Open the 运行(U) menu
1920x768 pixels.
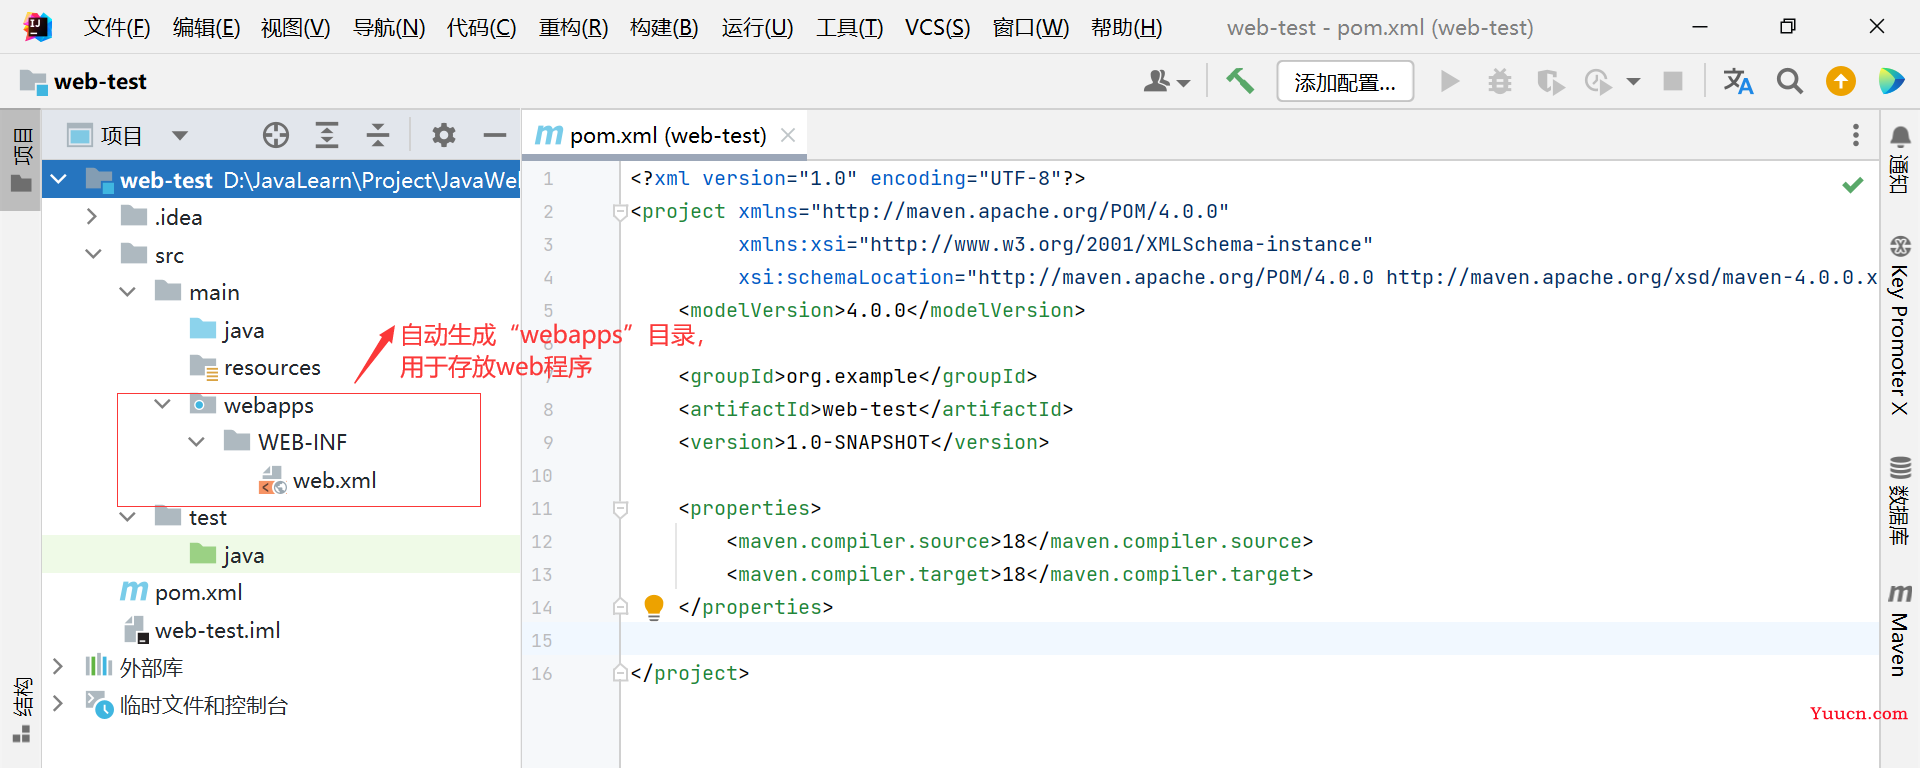757,27
